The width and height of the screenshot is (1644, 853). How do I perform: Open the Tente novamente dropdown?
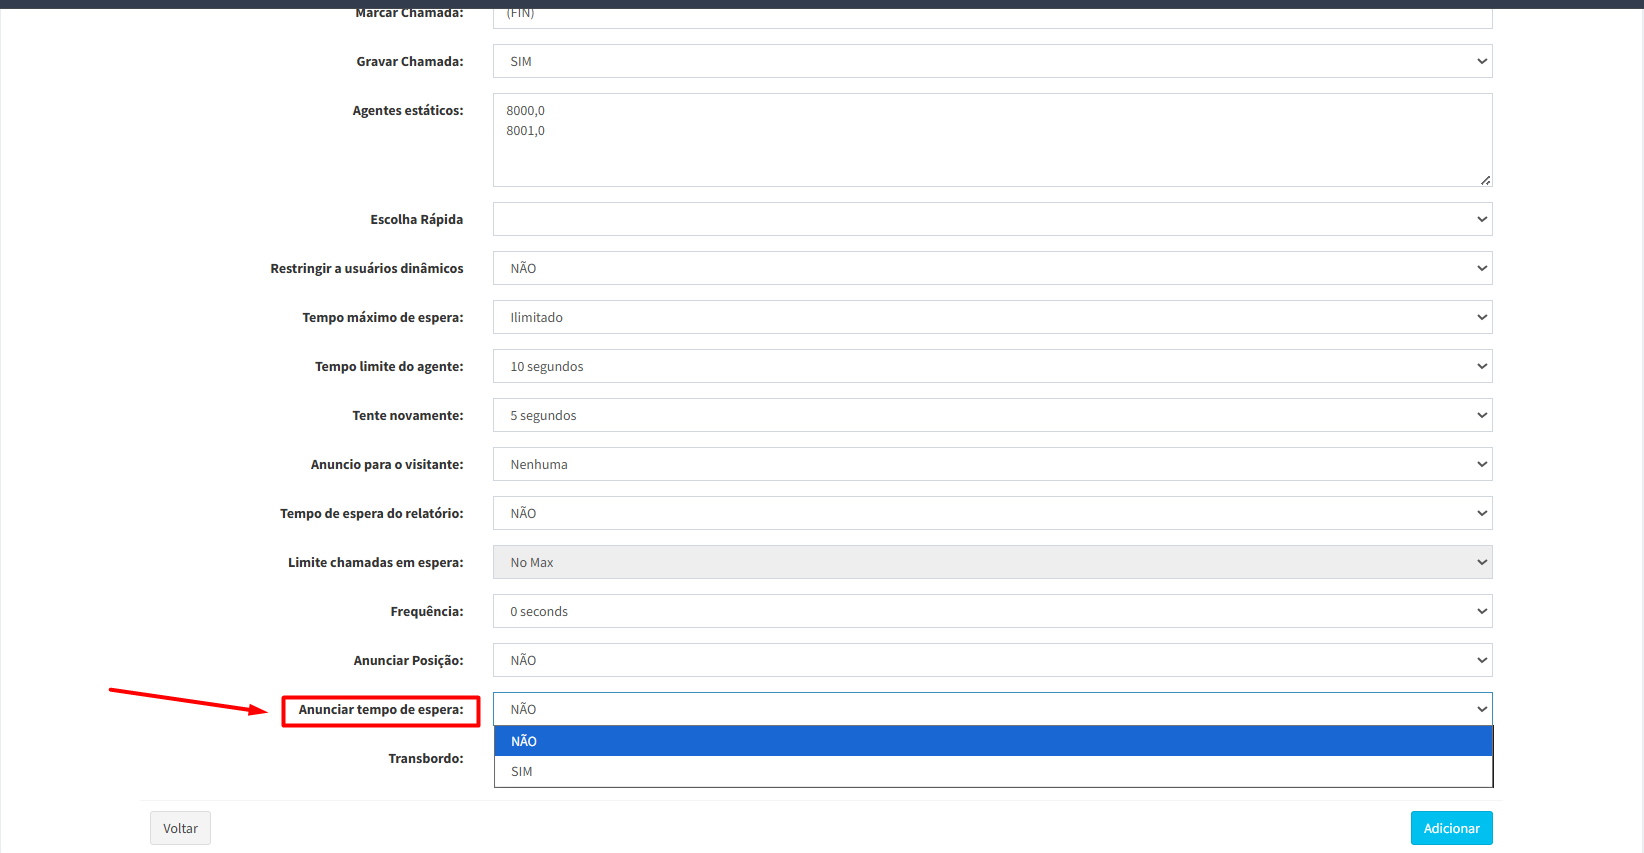pyautogui.click(x=991, y=415)
